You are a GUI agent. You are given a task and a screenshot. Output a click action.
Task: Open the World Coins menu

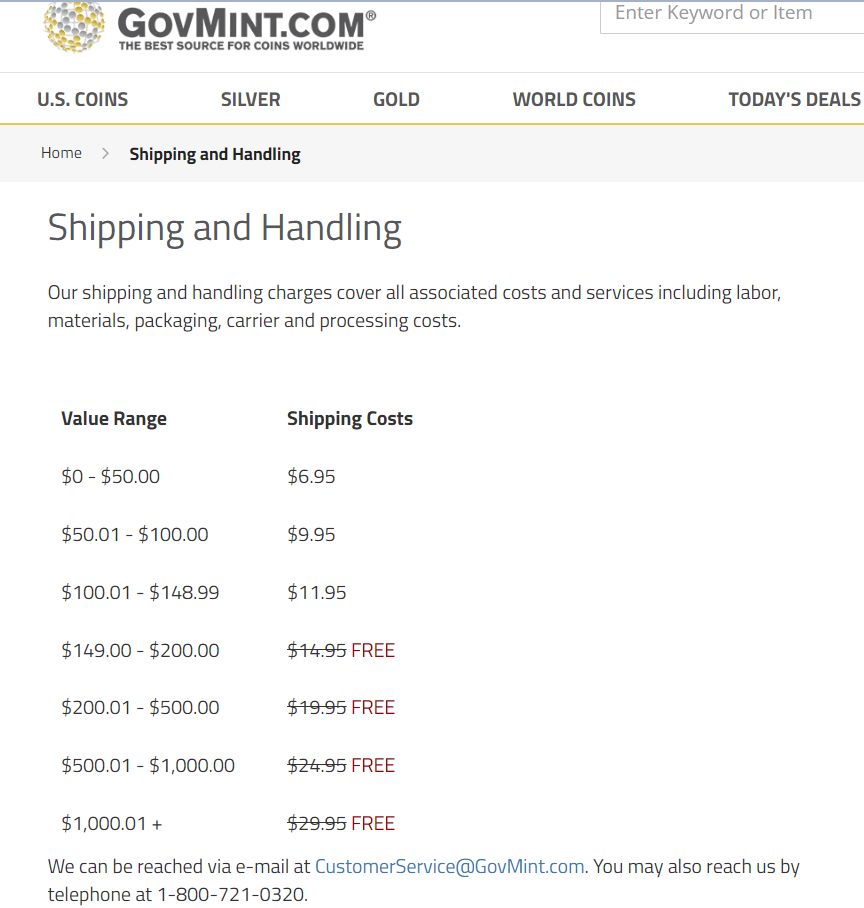tap(574, 100)
